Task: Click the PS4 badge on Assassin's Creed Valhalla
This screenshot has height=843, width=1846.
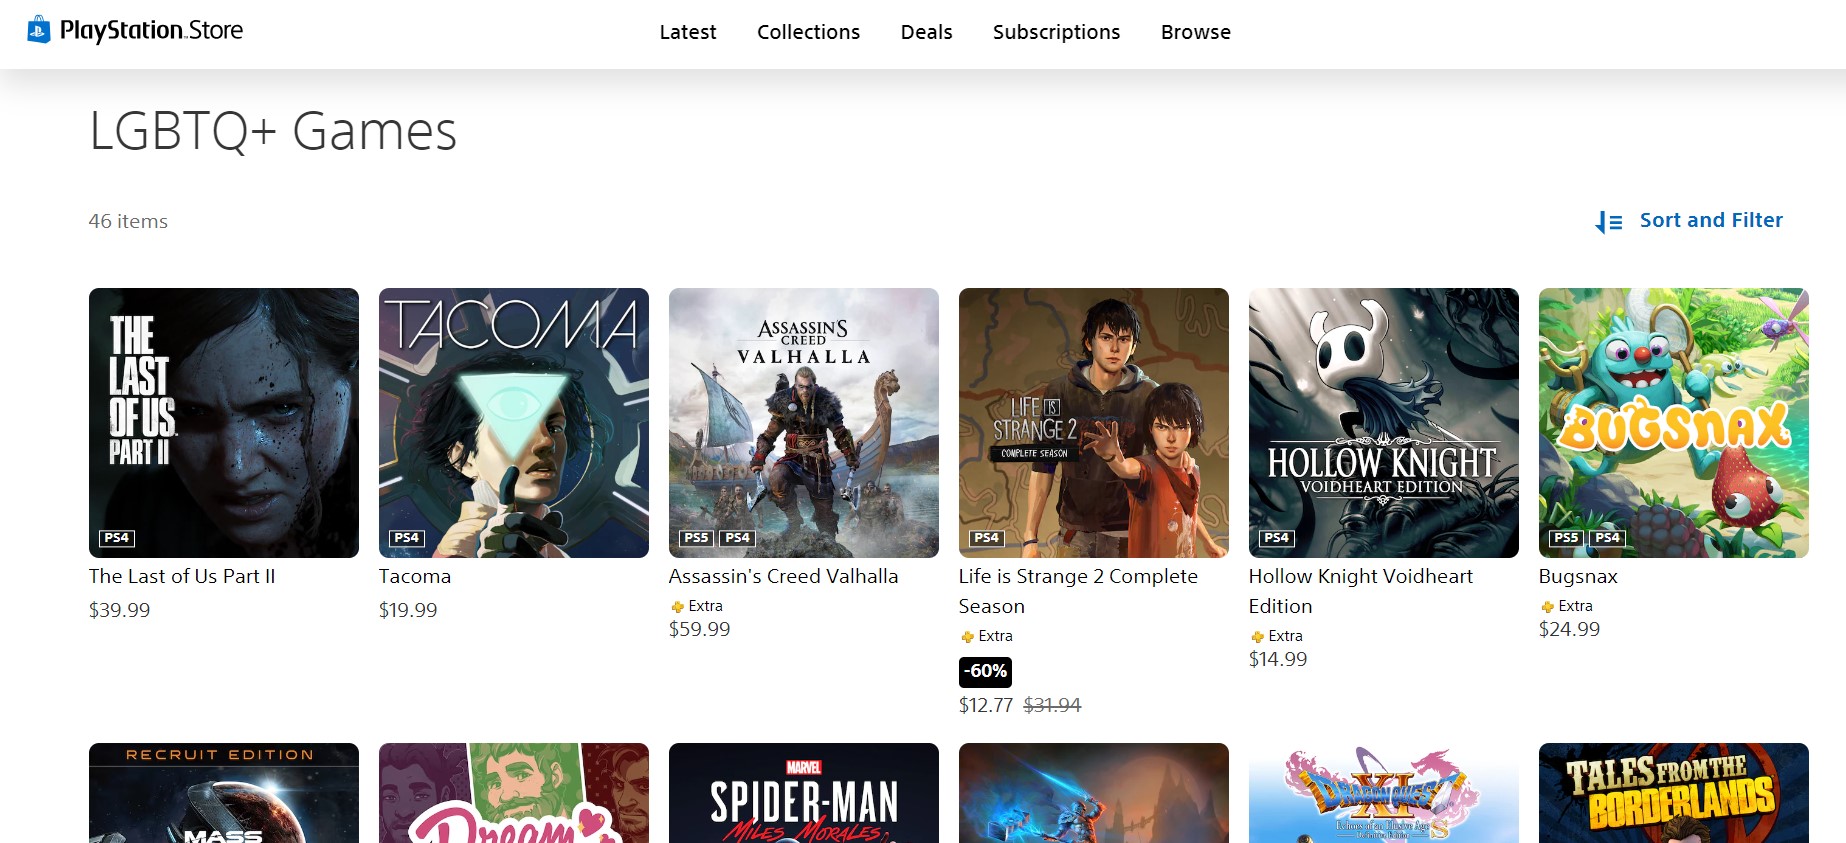Action: (738, 538)
